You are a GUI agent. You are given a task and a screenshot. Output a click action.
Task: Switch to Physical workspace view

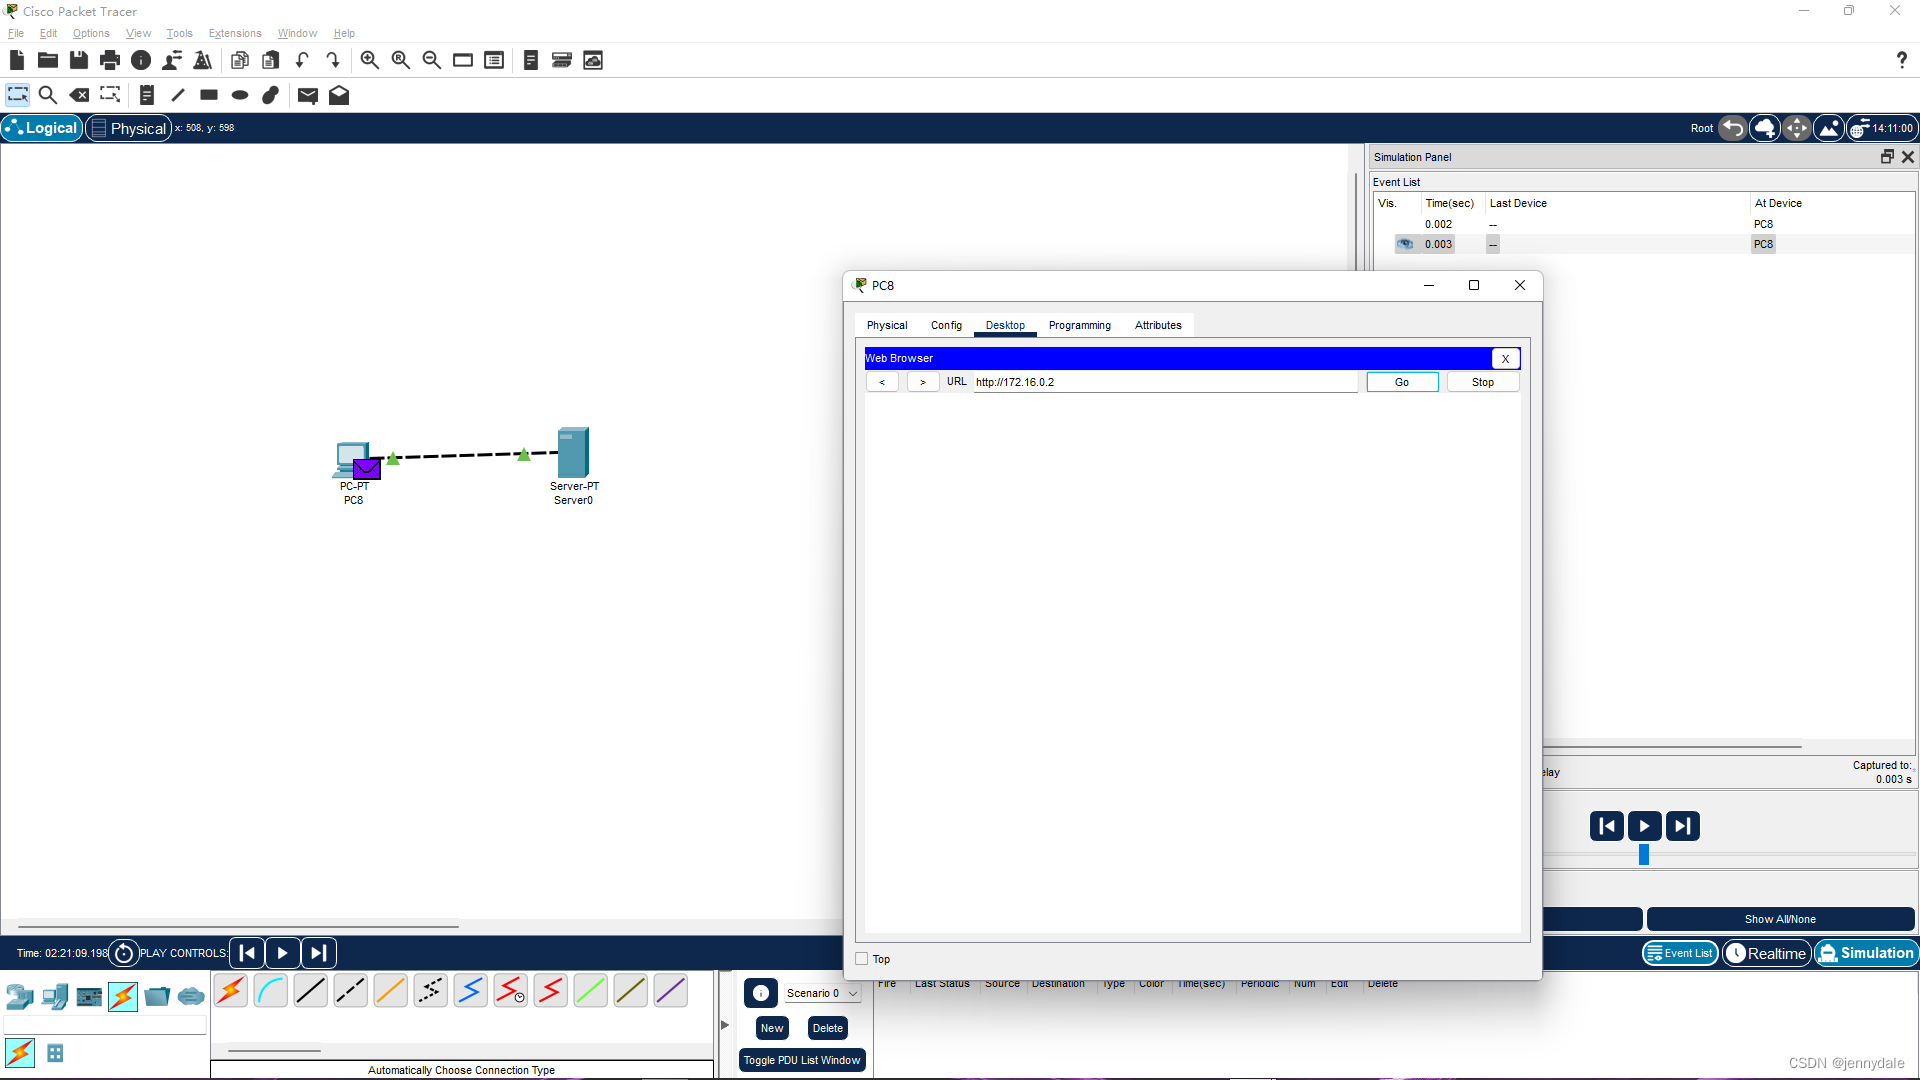129,128
